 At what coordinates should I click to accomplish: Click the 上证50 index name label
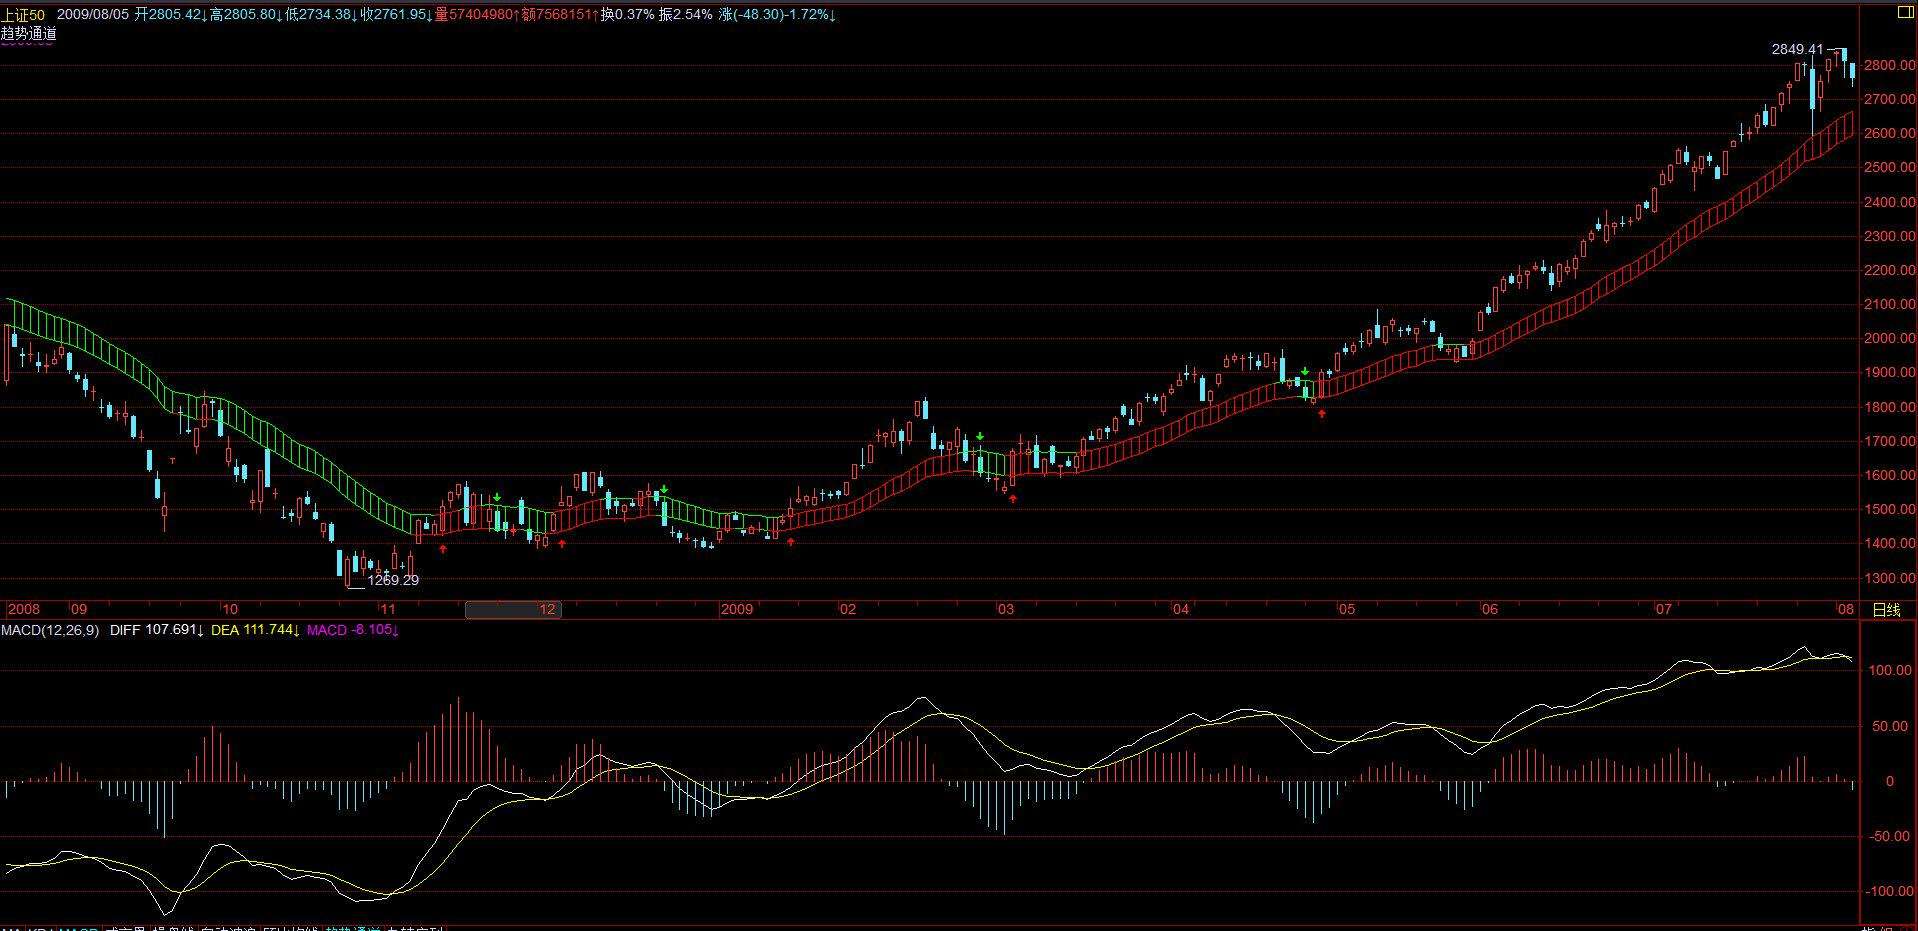[x=22, y=15]
